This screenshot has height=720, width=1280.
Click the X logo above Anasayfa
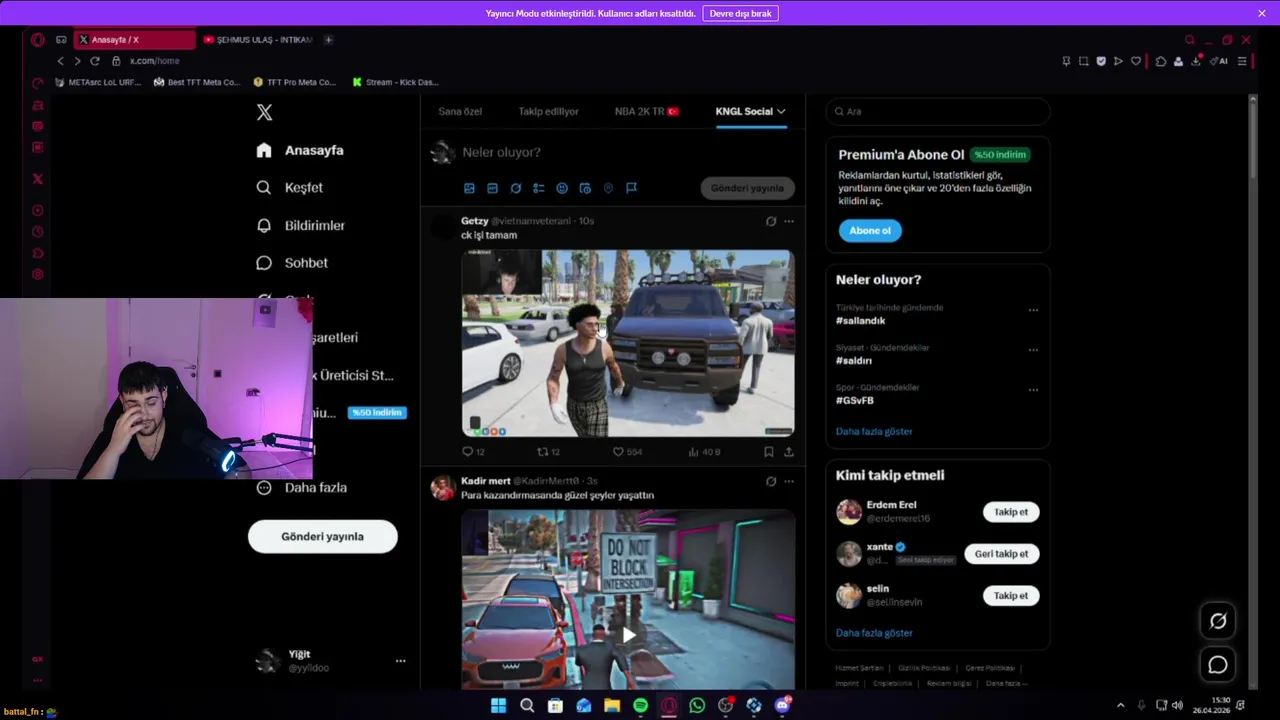click(x=264, y=112)
